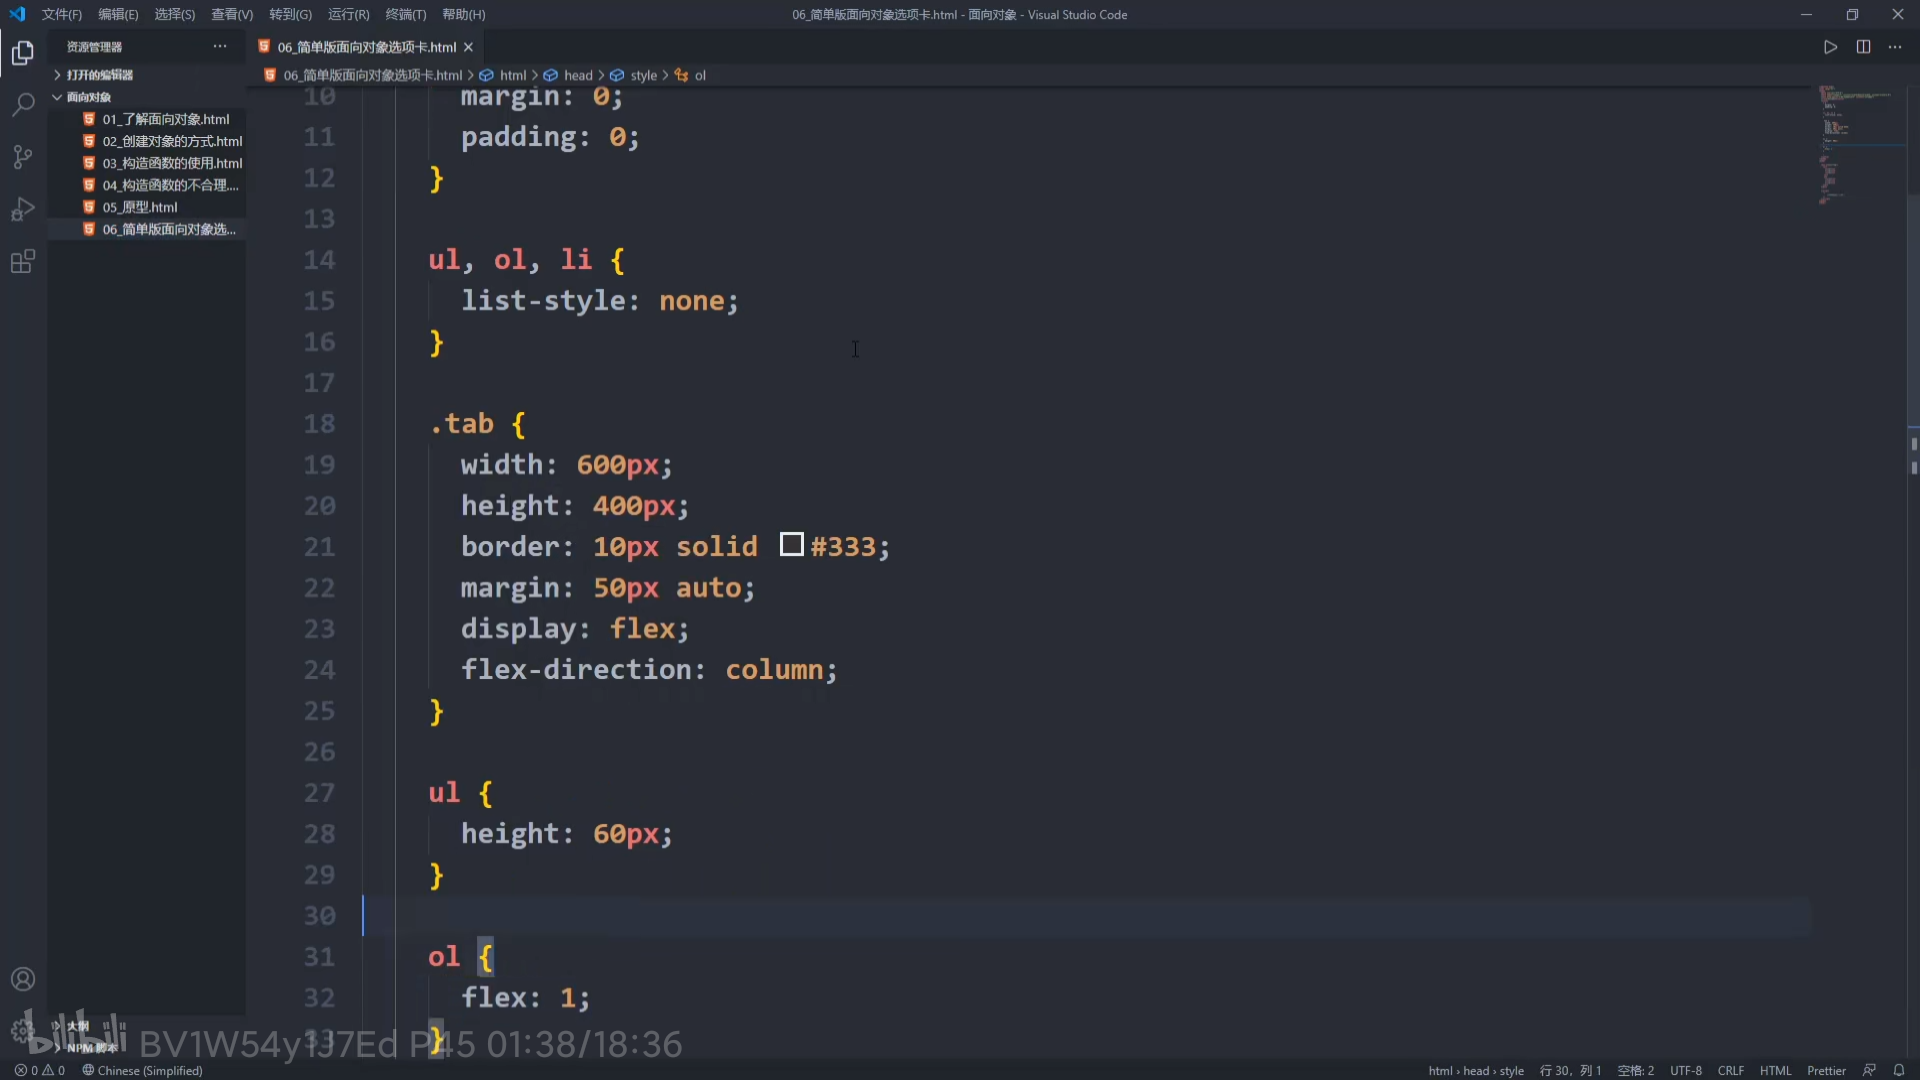
Task: Split the editor to the right
Action: click(1863, 47)
